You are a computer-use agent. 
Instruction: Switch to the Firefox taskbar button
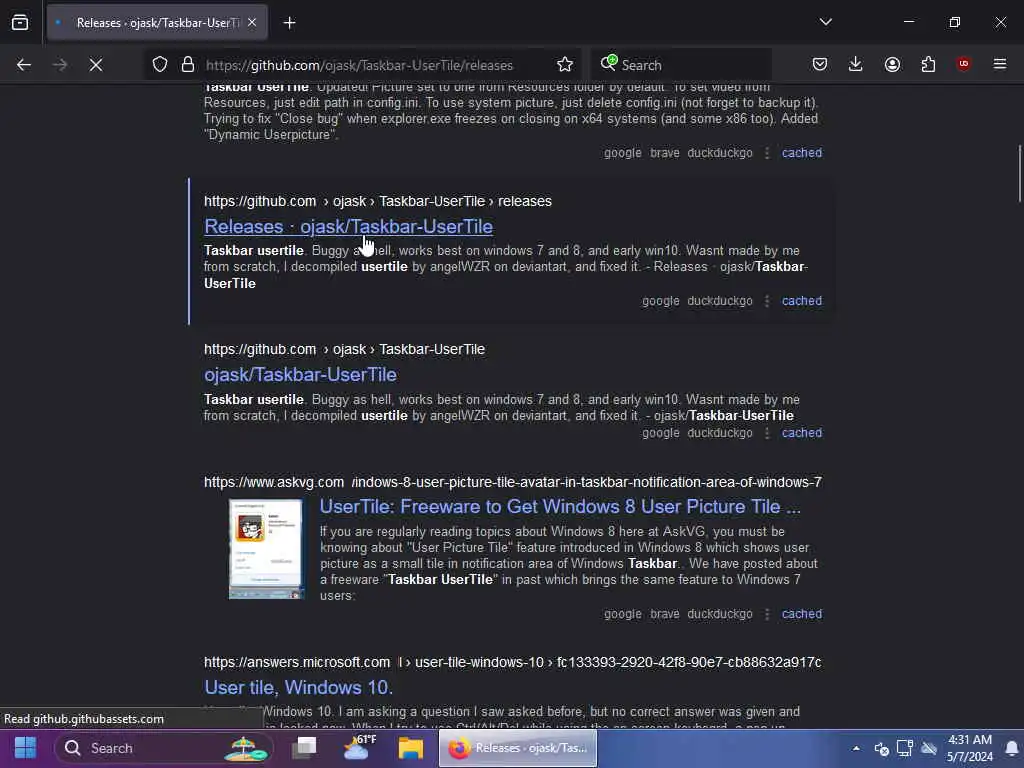pos(518,748)
